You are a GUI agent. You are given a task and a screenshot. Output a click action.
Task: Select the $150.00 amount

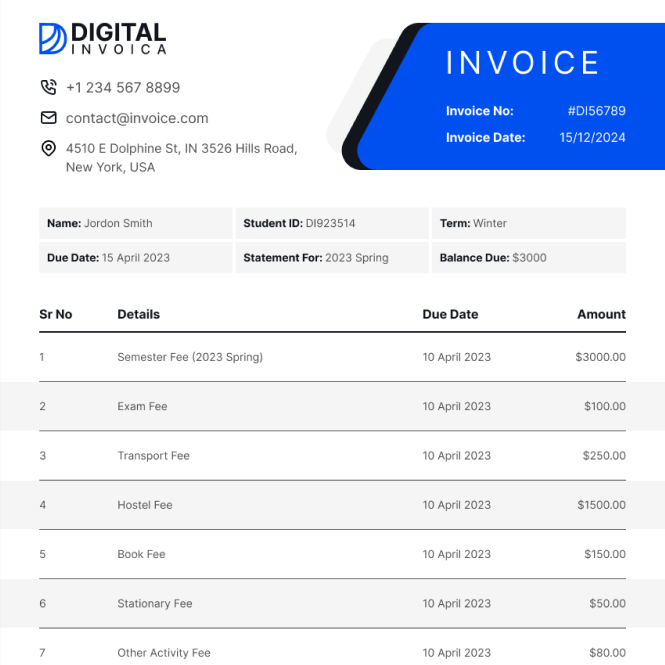click(x=605, y=554)
